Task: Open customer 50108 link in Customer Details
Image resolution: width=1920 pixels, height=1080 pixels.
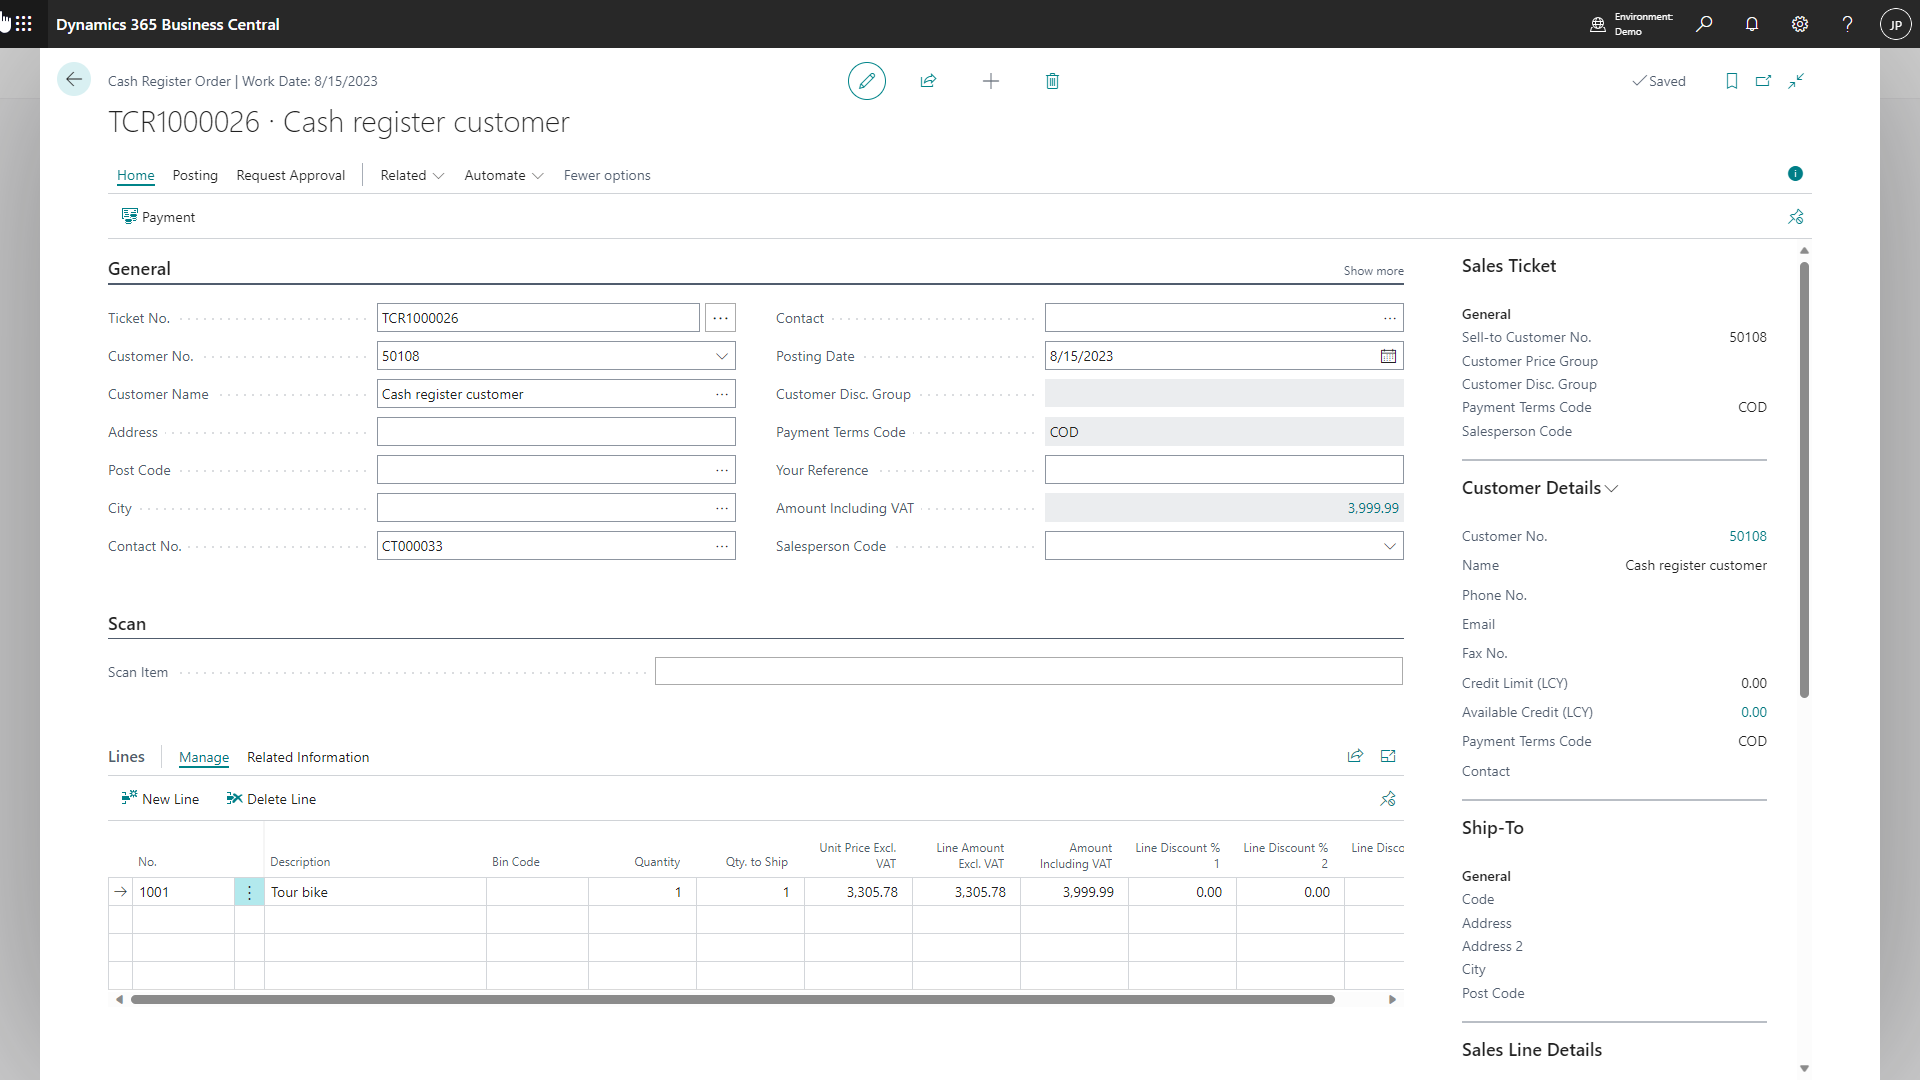Action: (1748, 536)
